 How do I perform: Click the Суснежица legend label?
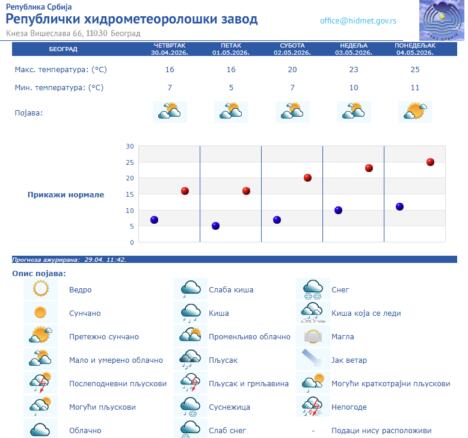pos(229,407)
